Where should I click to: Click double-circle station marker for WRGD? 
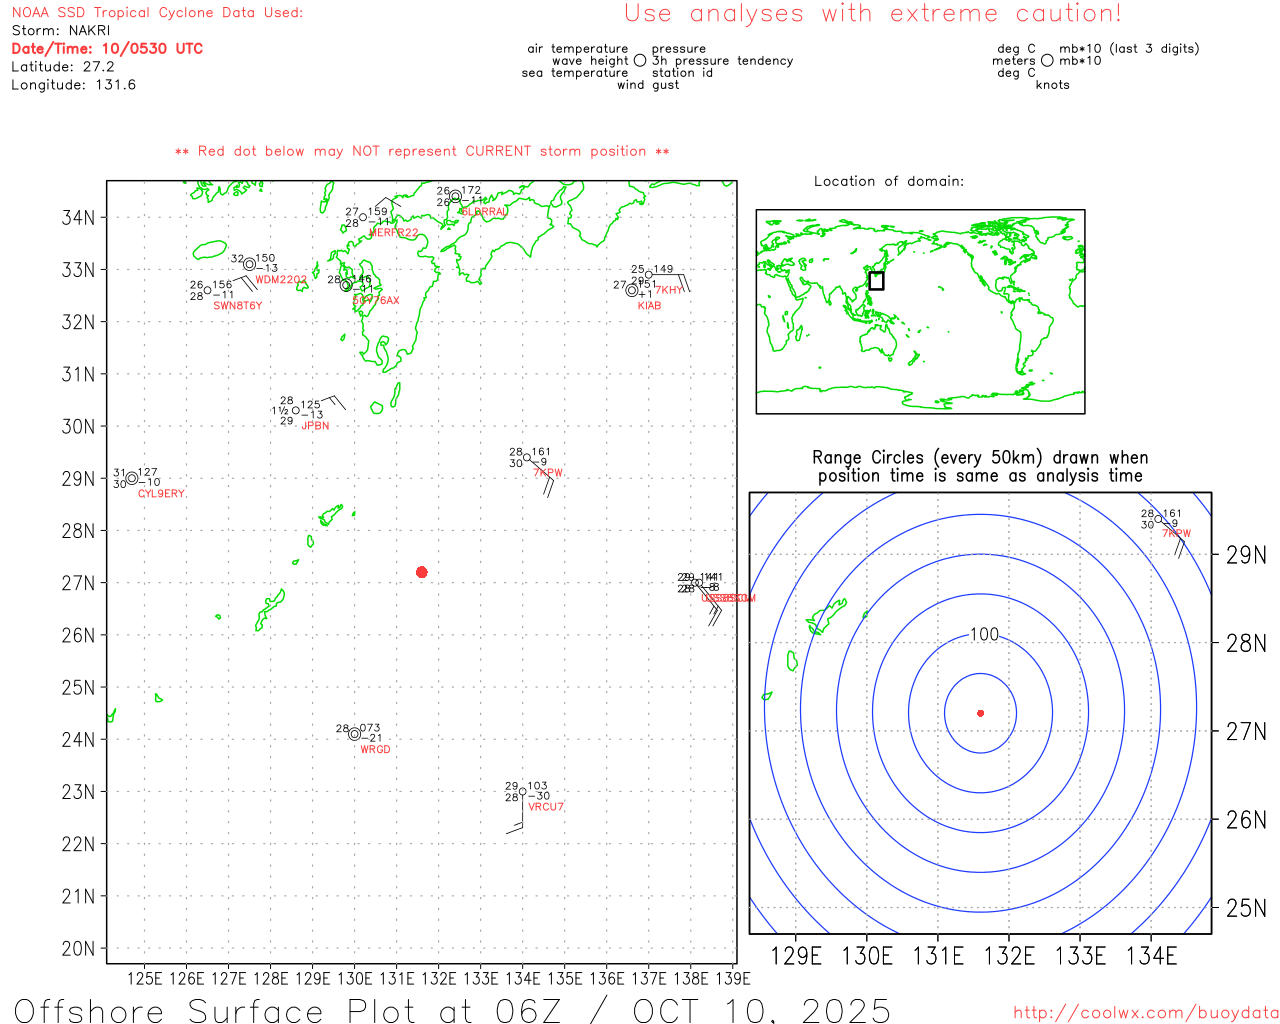pyautogui.click(x=354, y=734)
